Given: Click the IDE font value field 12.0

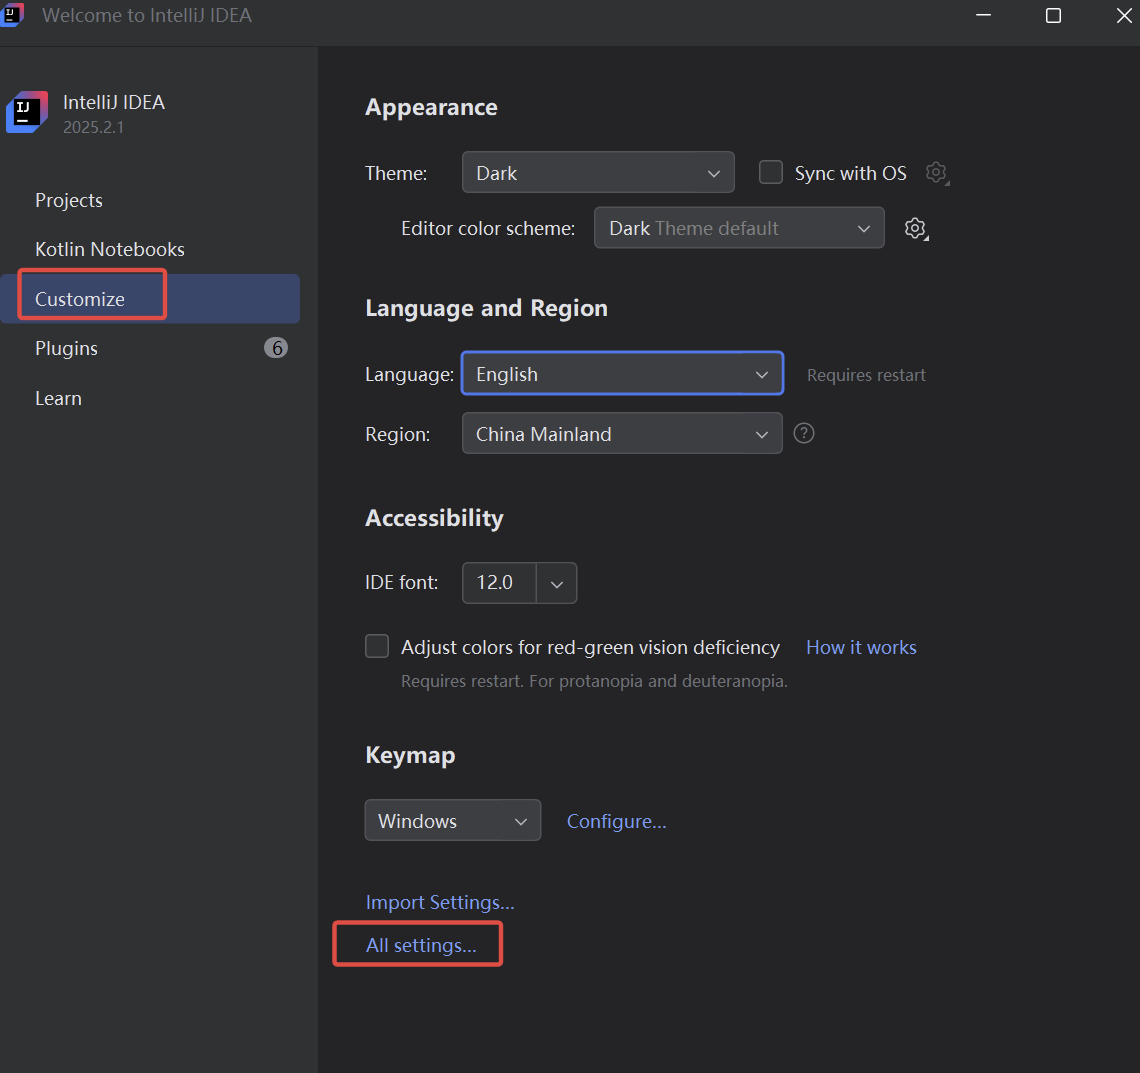Looking at the screenshot, I should pyautogui.click(x=499, y=583).
